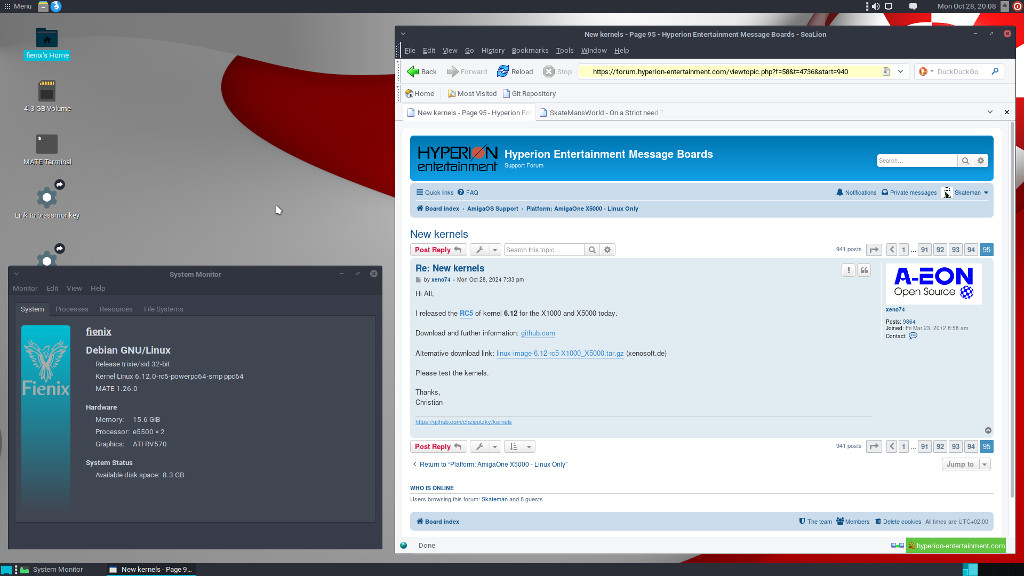Open the FAQ link
Image resolution: width=1024 pixels, height=576 pixels.
(468, 193)
